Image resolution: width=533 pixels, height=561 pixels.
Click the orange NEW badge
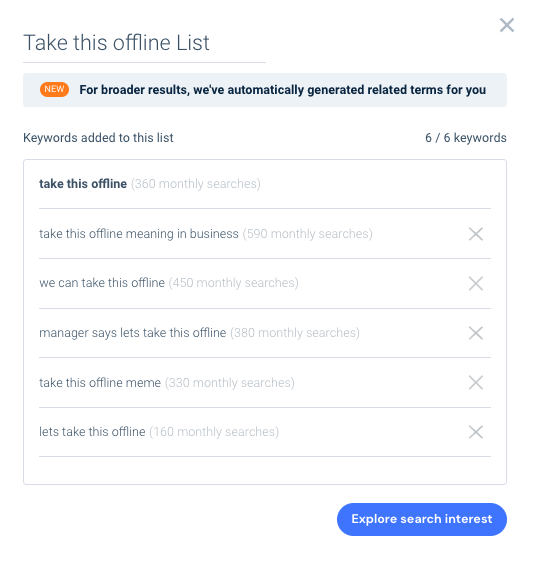[54, 89]
